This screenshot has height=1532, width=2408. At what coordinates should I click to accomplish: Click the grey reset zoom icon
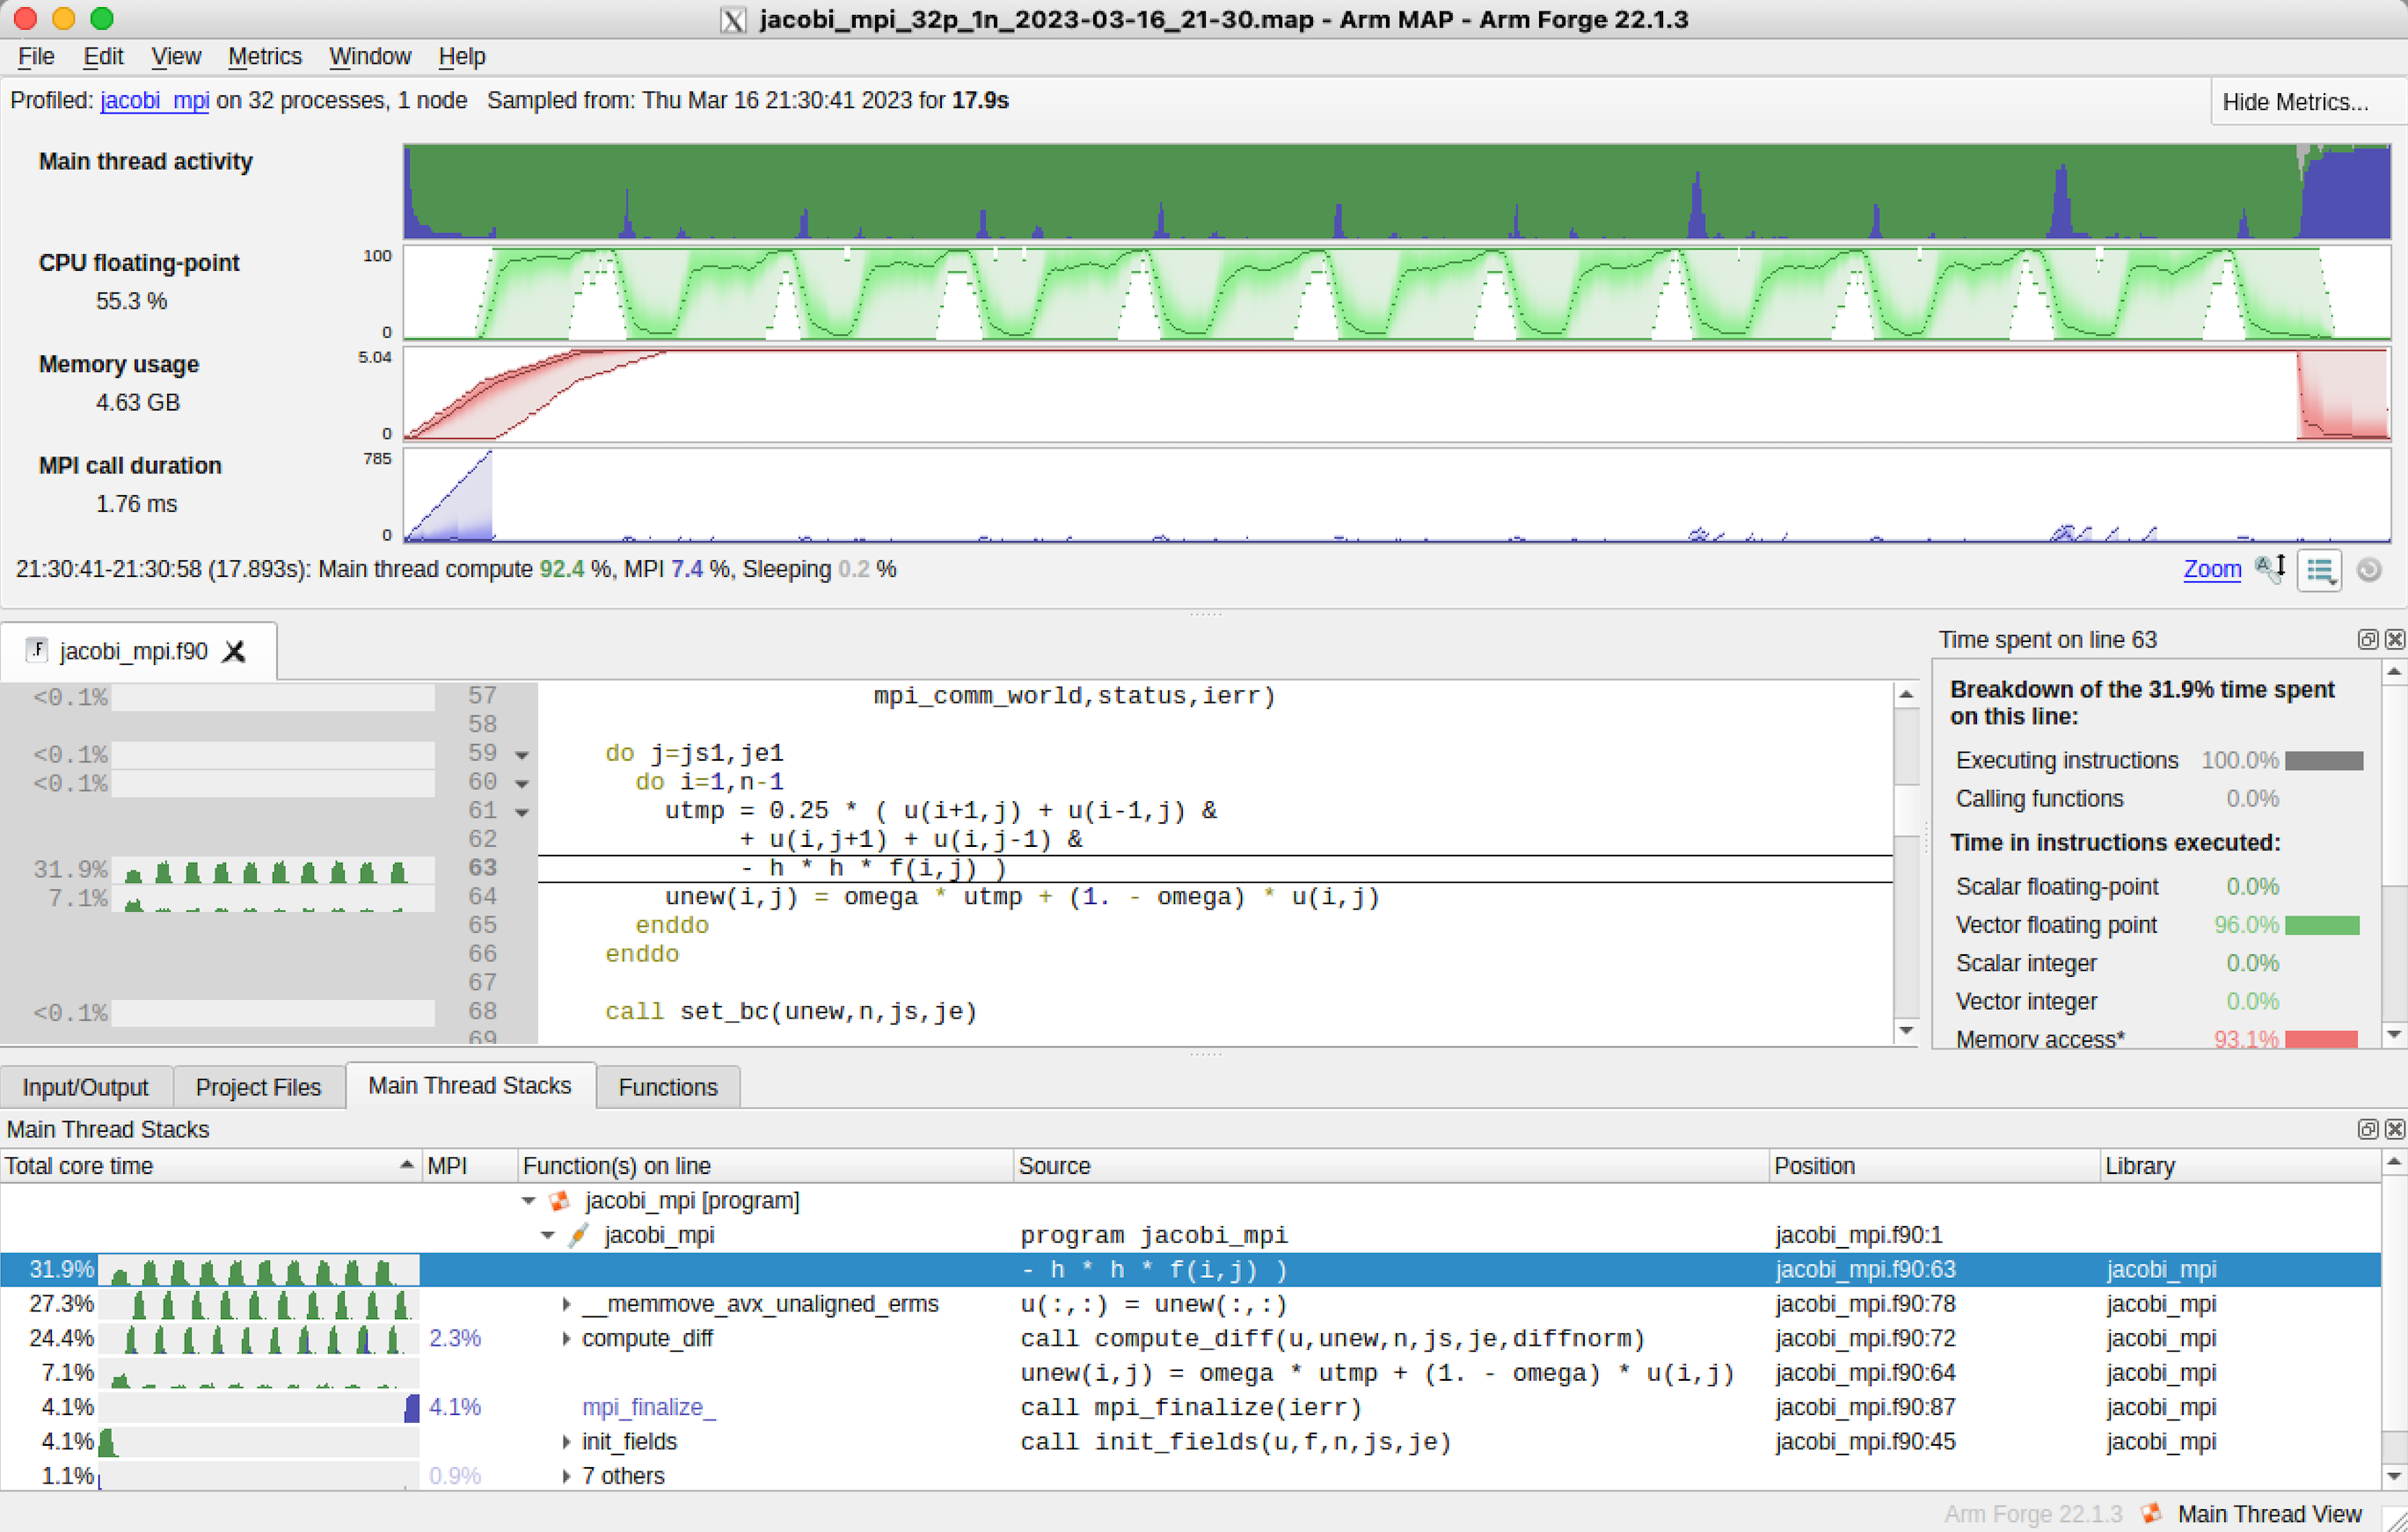click(x=2368, y=570)
